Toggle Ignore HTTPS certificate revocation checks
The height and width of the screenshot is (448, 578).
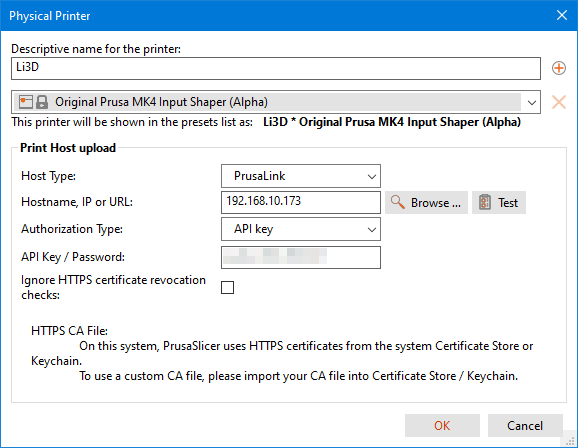(227, 288)
